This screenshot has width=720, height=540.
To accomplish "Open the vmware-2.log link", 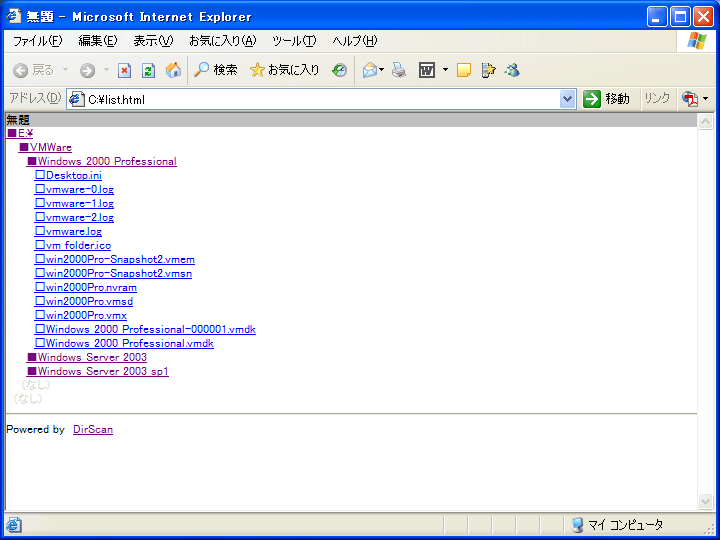I will tap(74, 218).
